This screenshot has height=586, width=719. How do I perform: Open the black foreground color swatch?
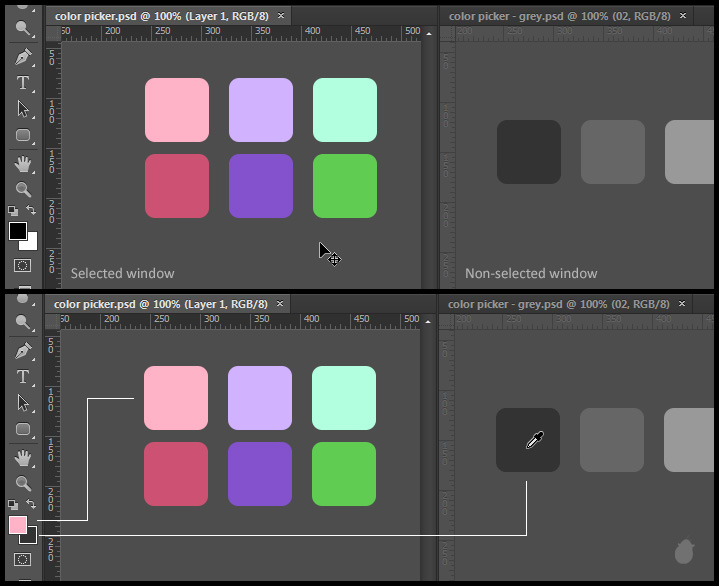pos(17,231)
